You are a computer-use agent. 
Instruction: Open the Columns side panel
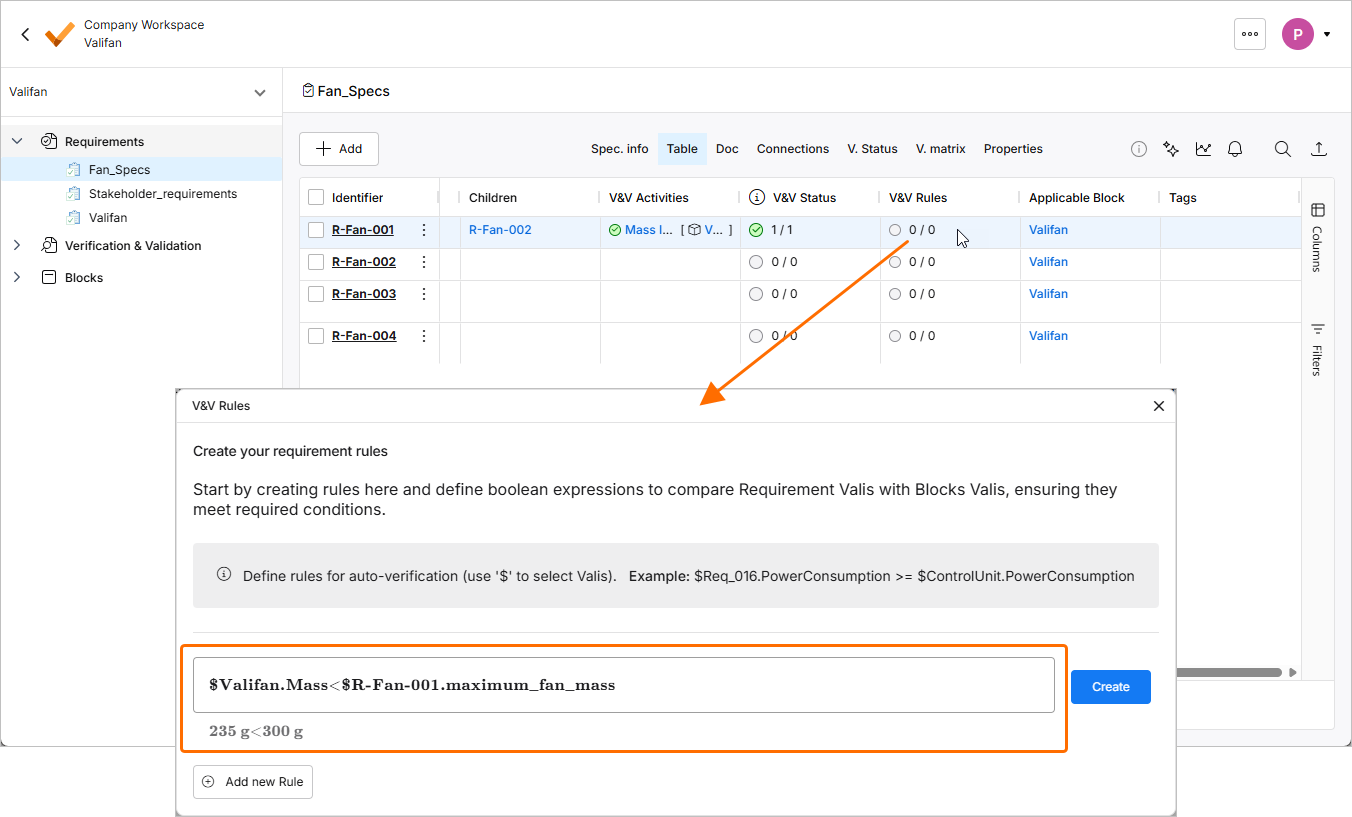click(1317, 238)
